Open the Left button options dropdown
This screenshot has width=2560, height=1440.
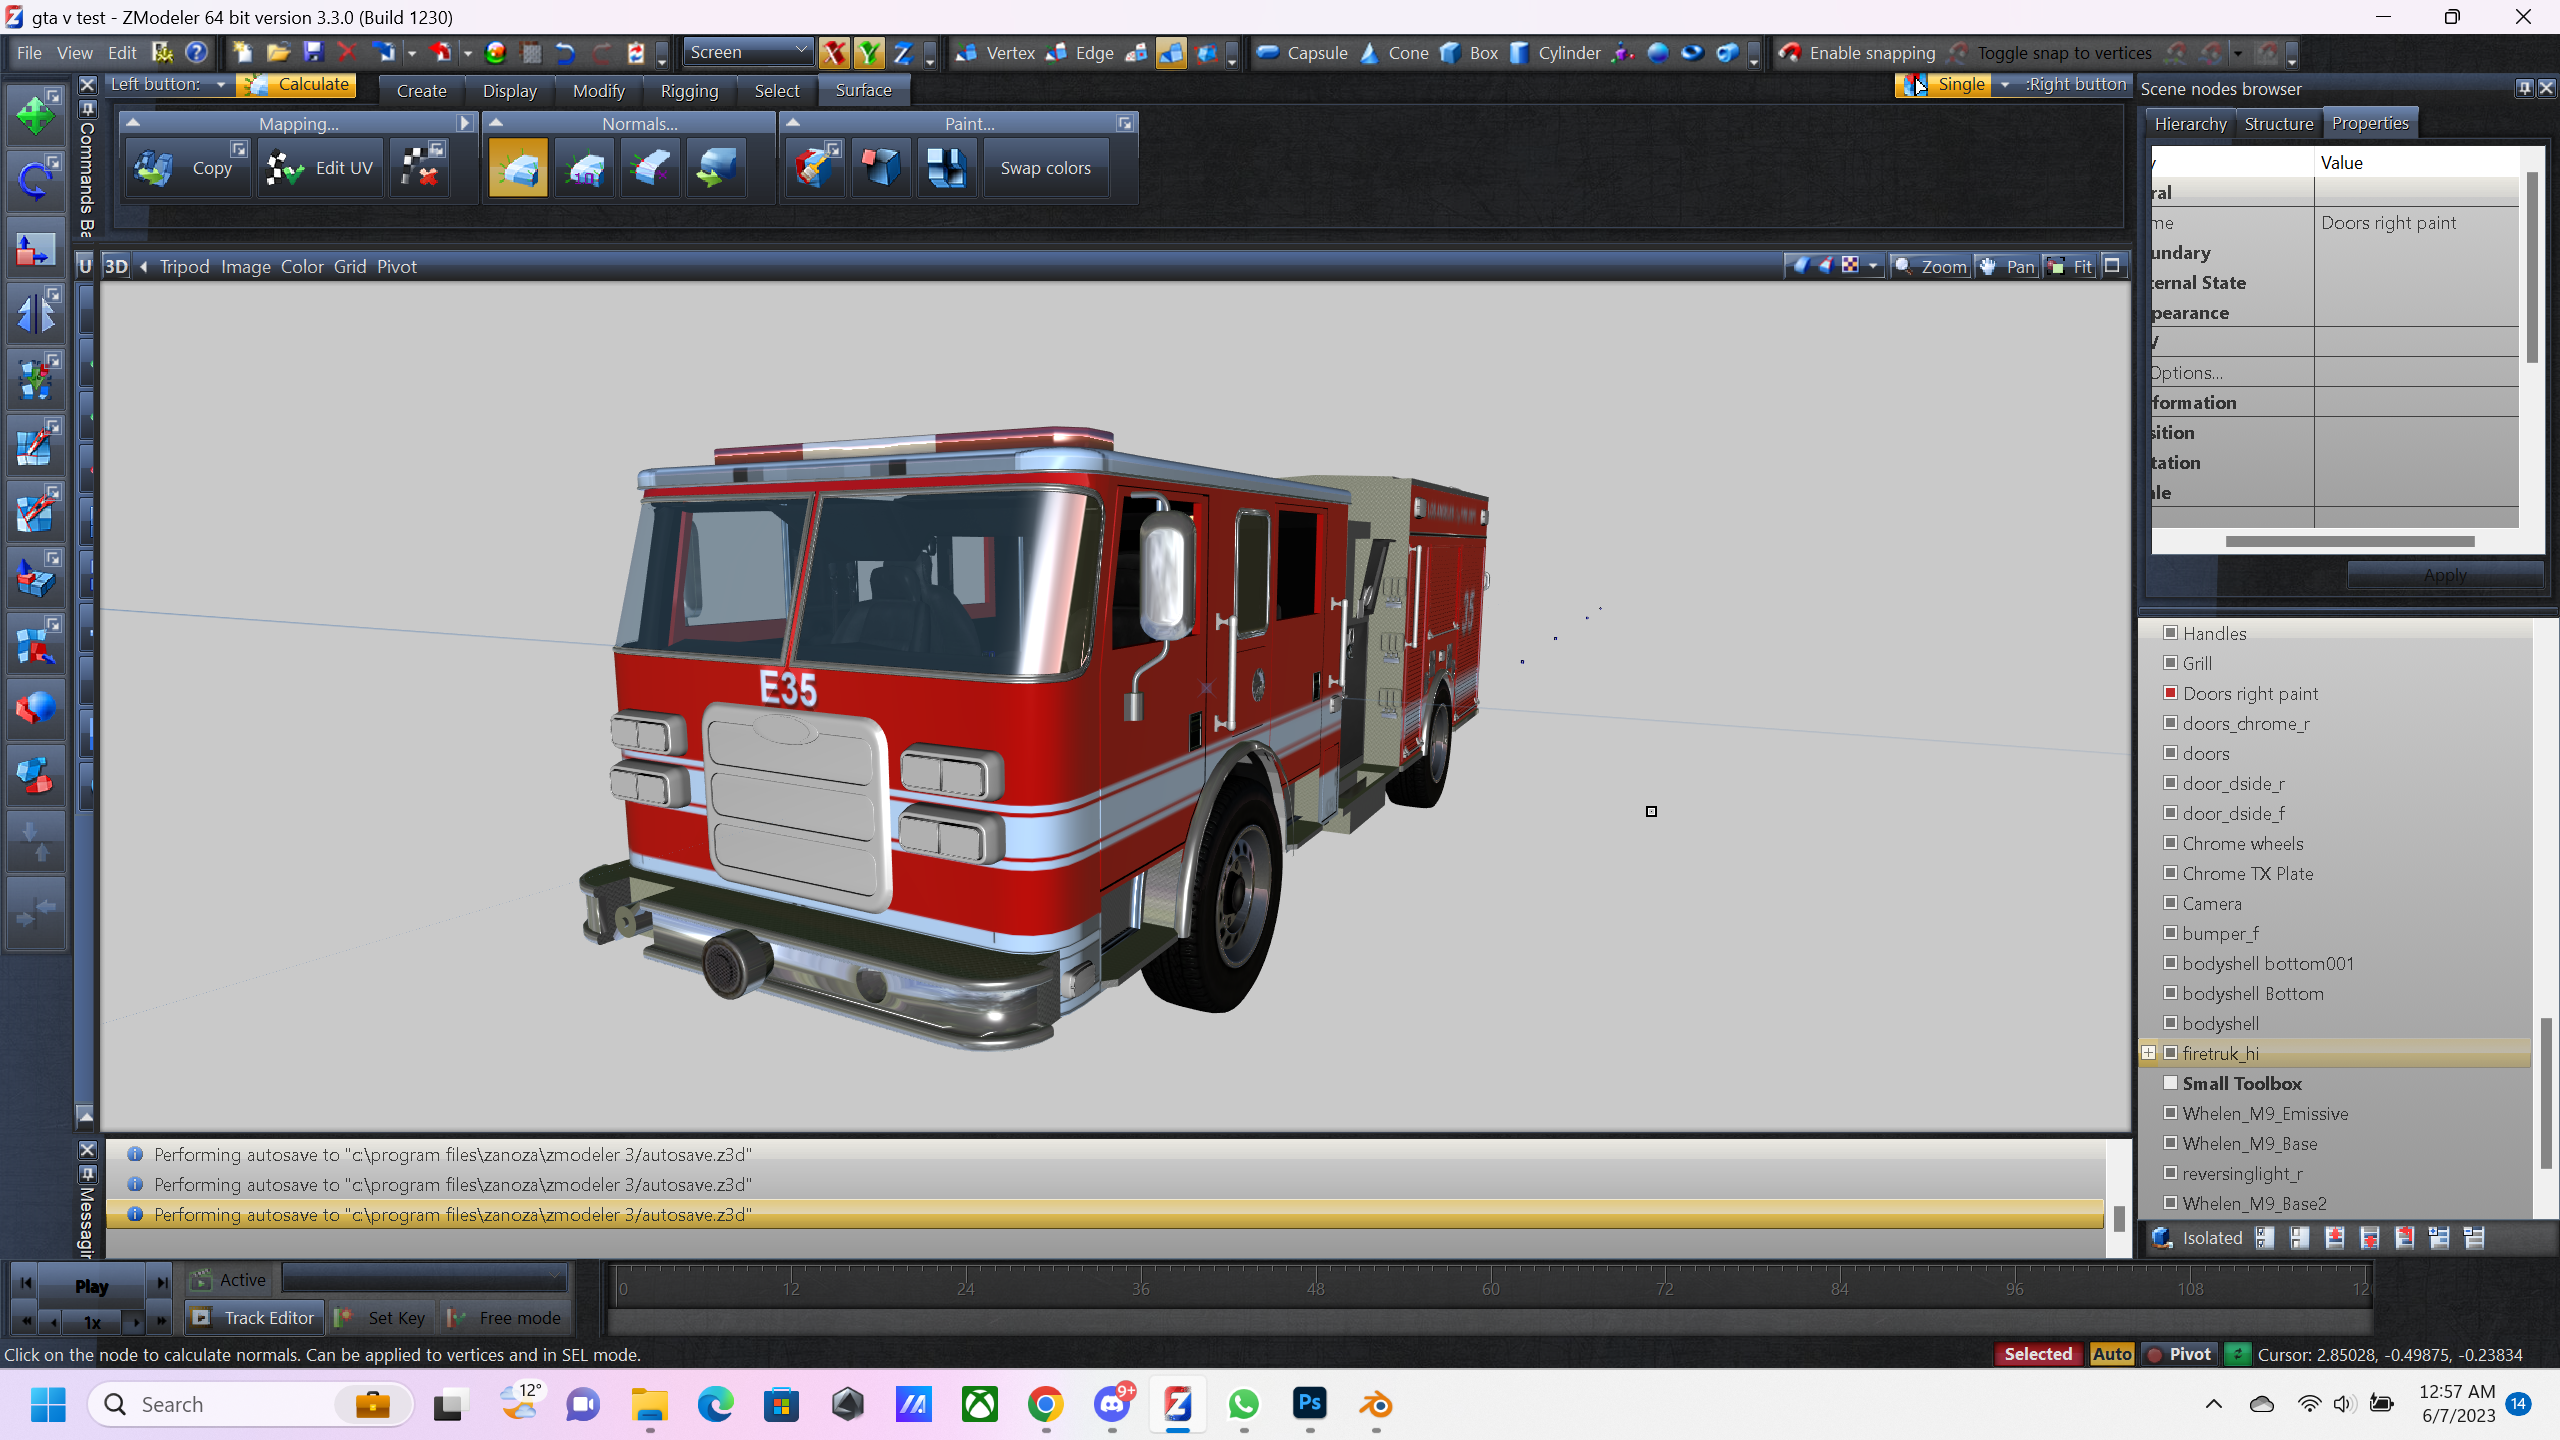point(220,85)
